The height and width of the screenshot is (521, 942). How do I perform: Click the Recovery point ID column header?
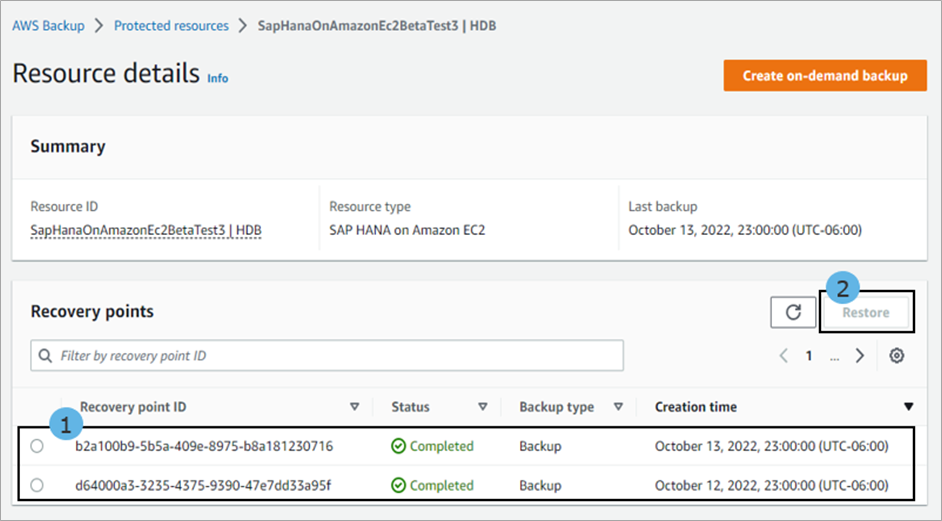click(133, 407)
